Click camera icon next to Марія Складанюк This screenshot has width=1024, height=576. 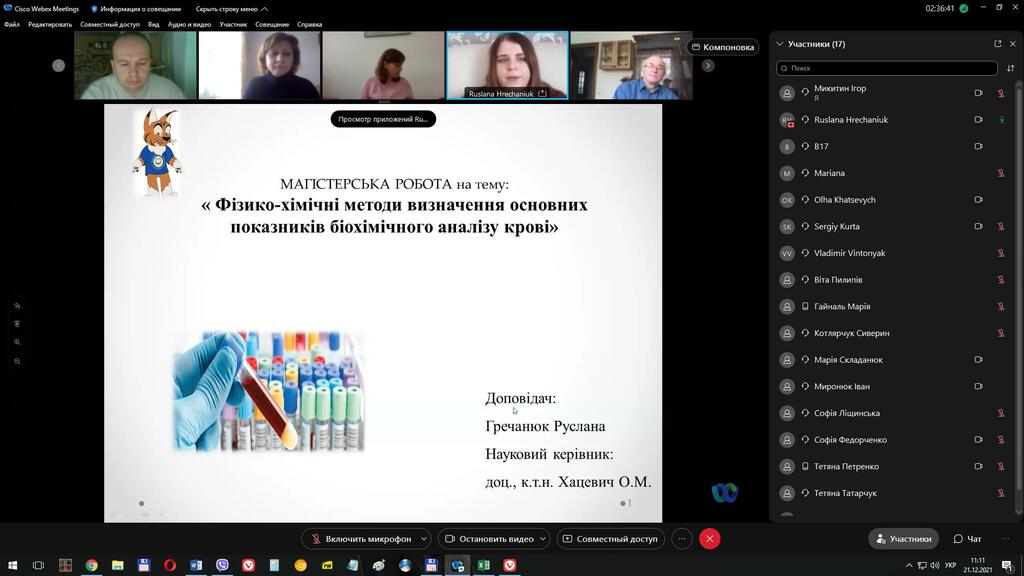[x=978, y=360]
